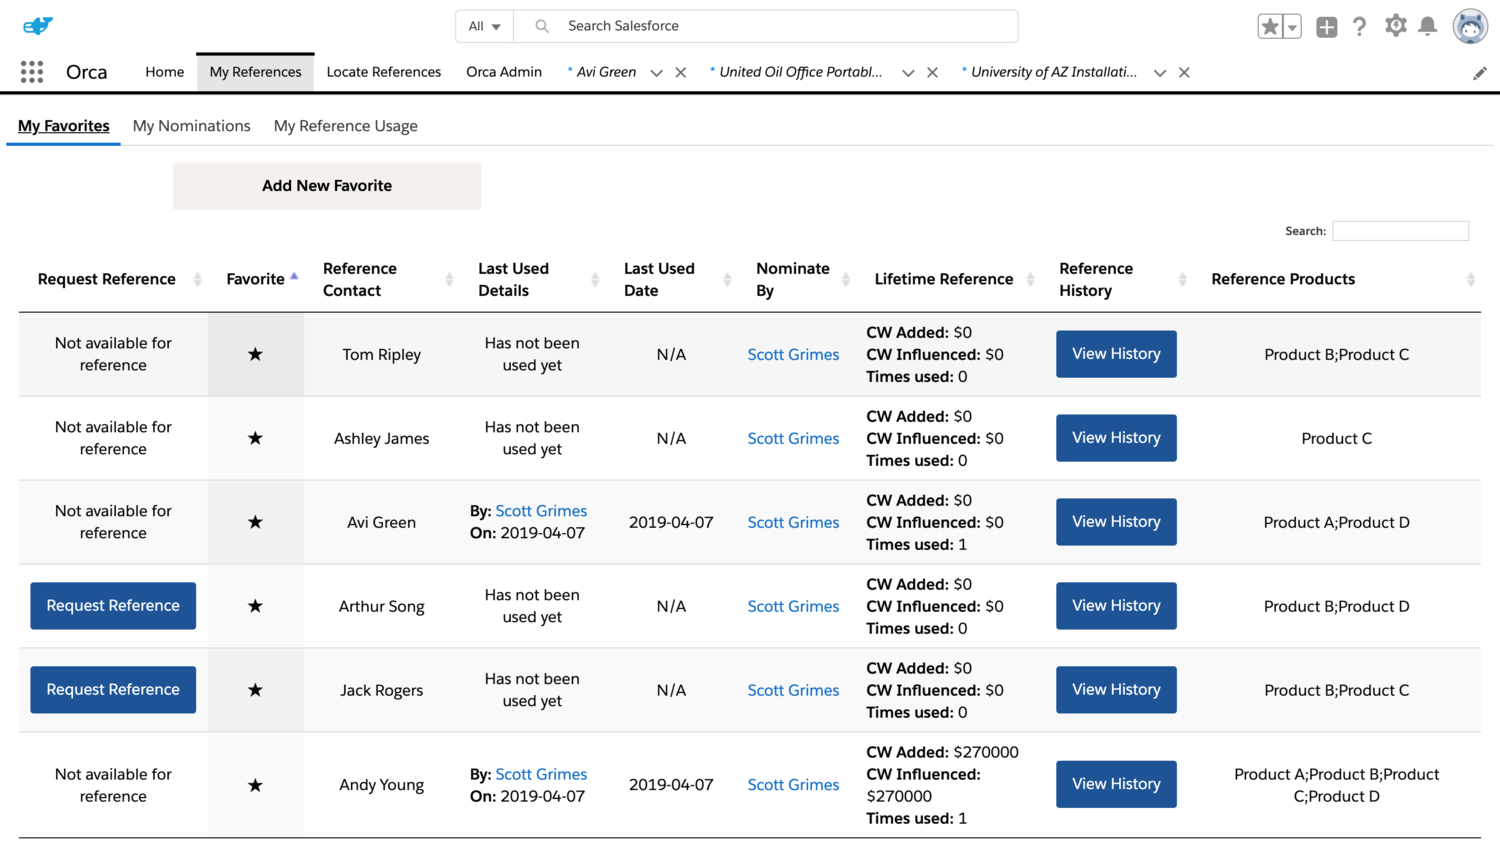Open the App Launcher grid icon
Viewport: 1500px width, 852px height.
click(32, 72)
